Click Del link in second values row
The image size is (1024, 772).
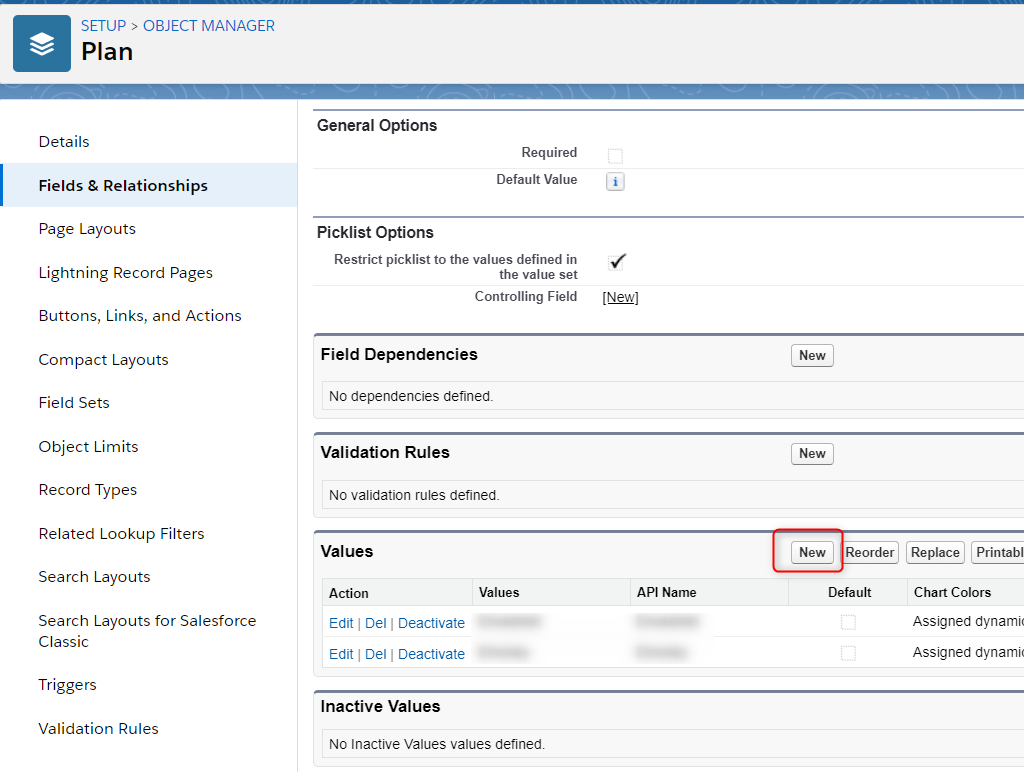point(376,654)
